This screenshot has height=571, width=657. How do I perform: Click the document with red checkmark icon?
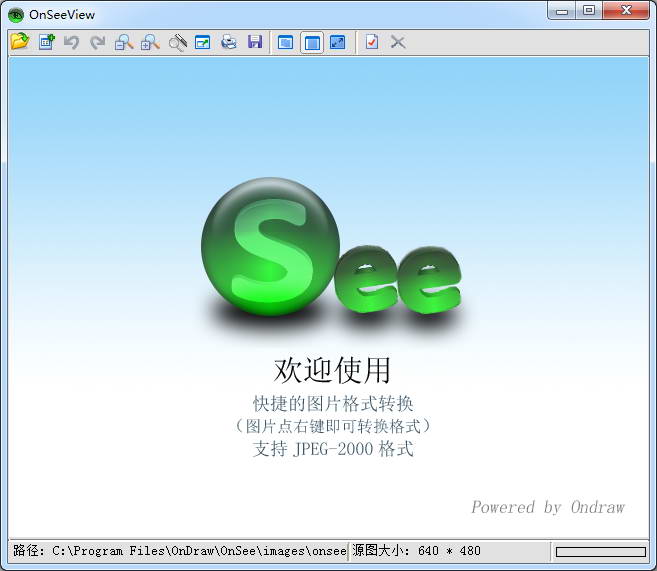point(372,42)
